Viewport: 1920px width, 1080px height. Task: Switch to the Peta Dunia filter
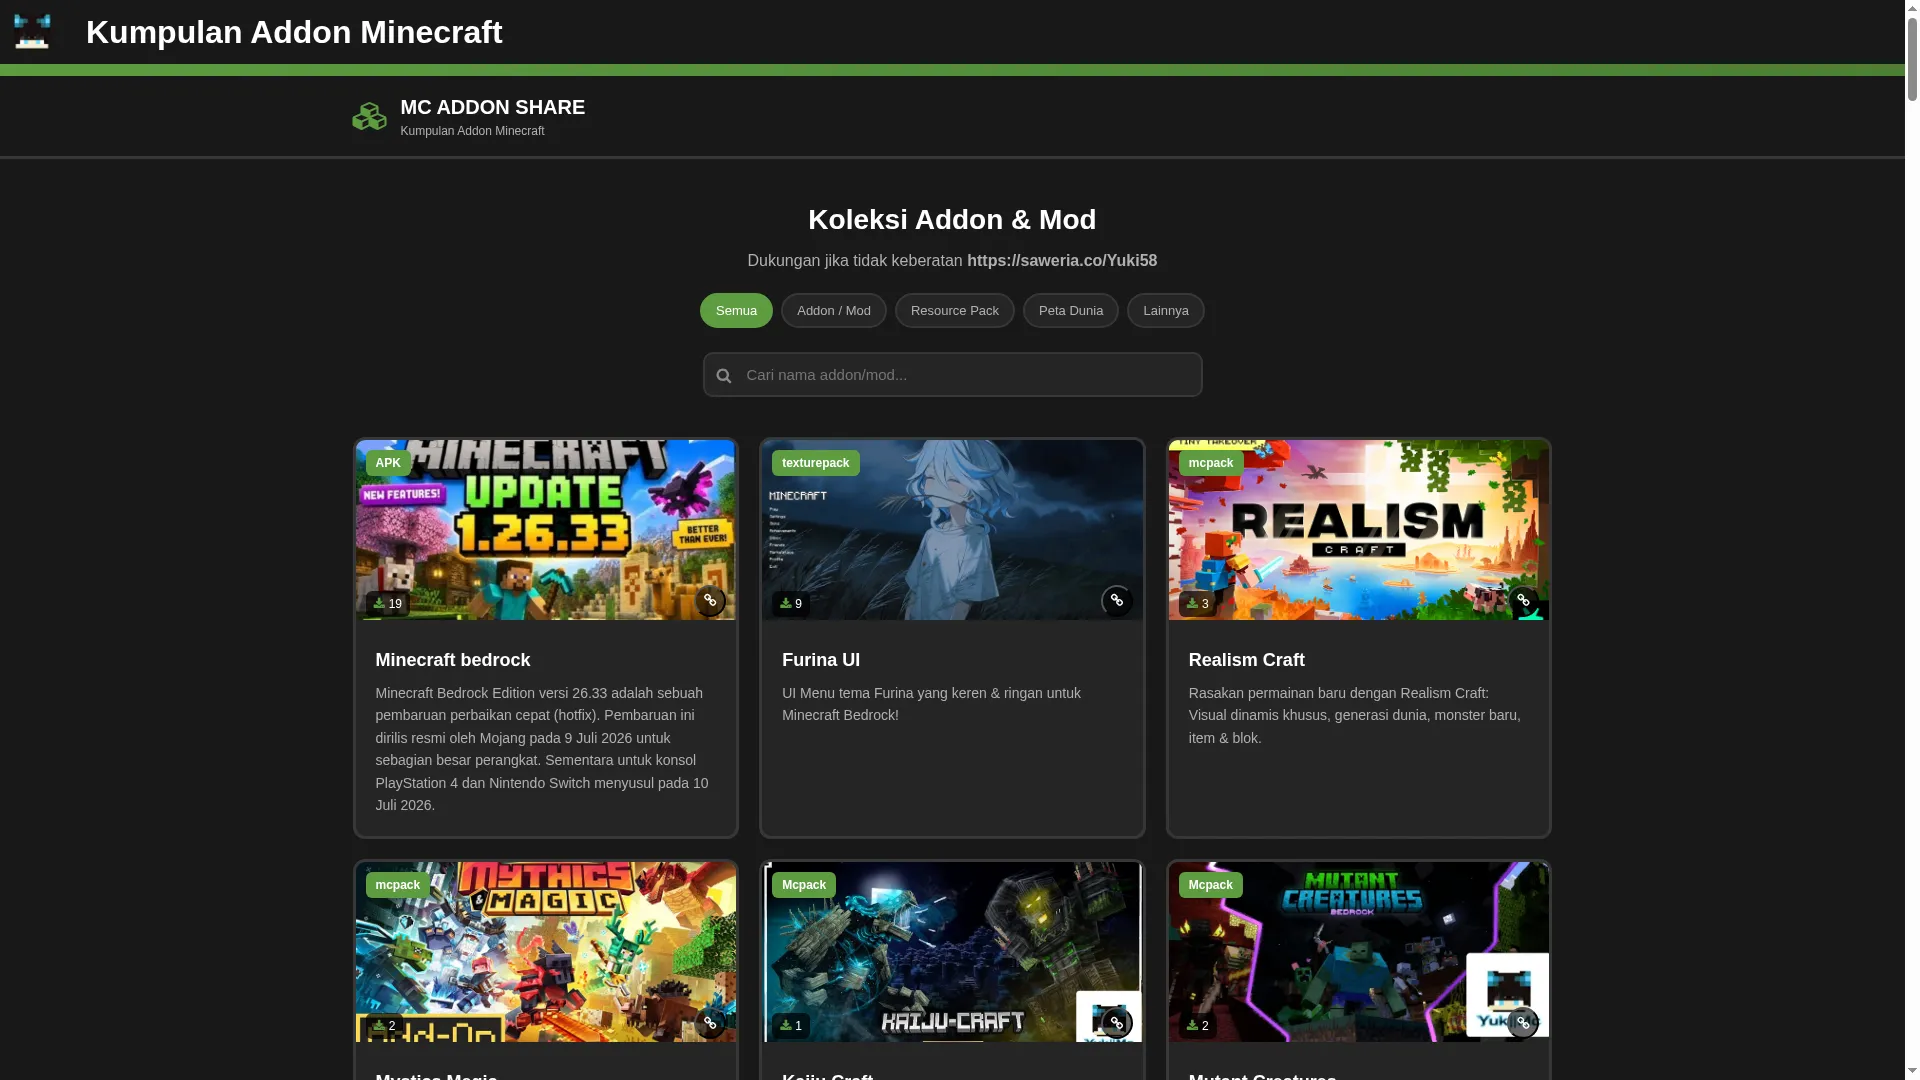tap(1071, 311)
